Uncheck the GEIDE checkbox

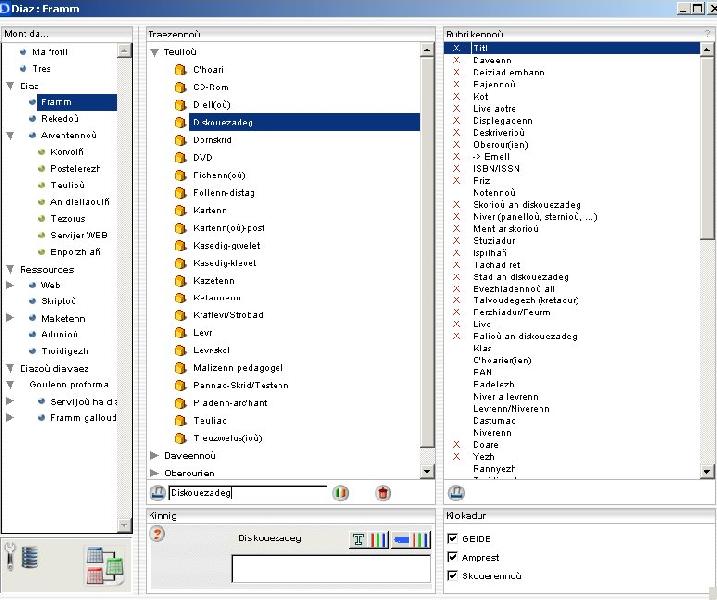pyautogui.click(x=453, y=539)
